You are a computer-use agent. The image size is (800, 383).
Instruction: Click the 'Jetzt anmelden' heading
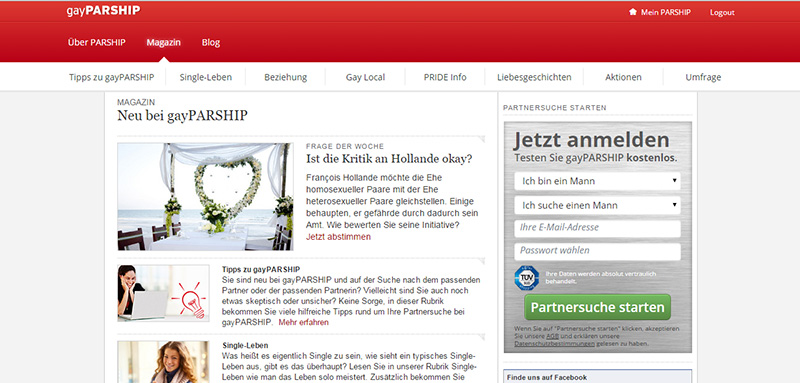(x=591, y=140)
